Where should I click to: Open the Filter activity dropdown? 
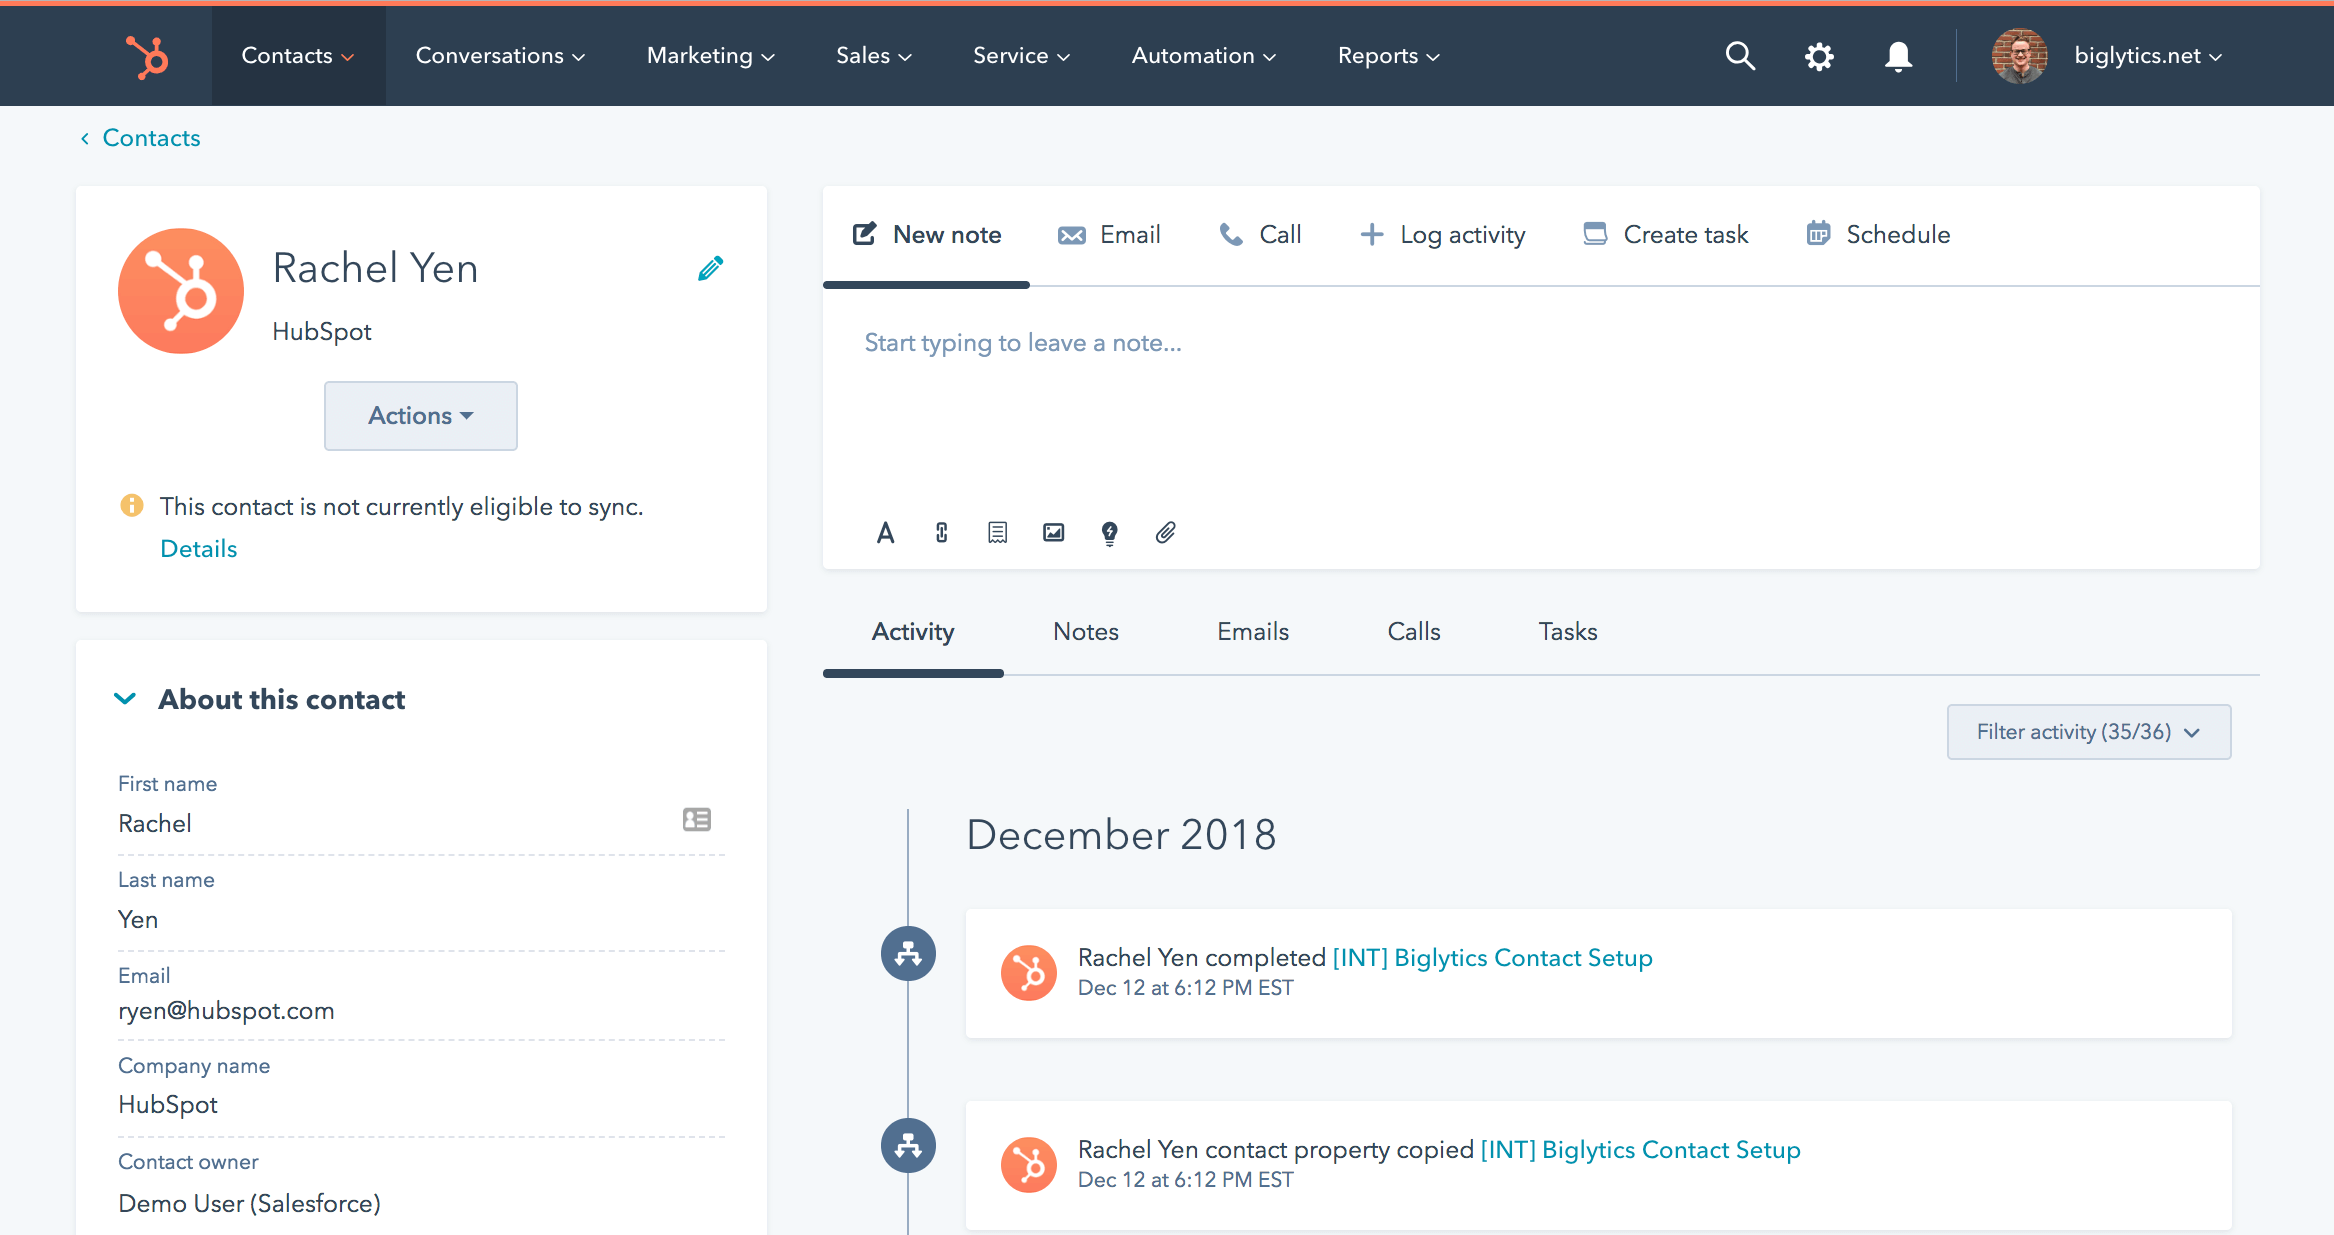2088,731
